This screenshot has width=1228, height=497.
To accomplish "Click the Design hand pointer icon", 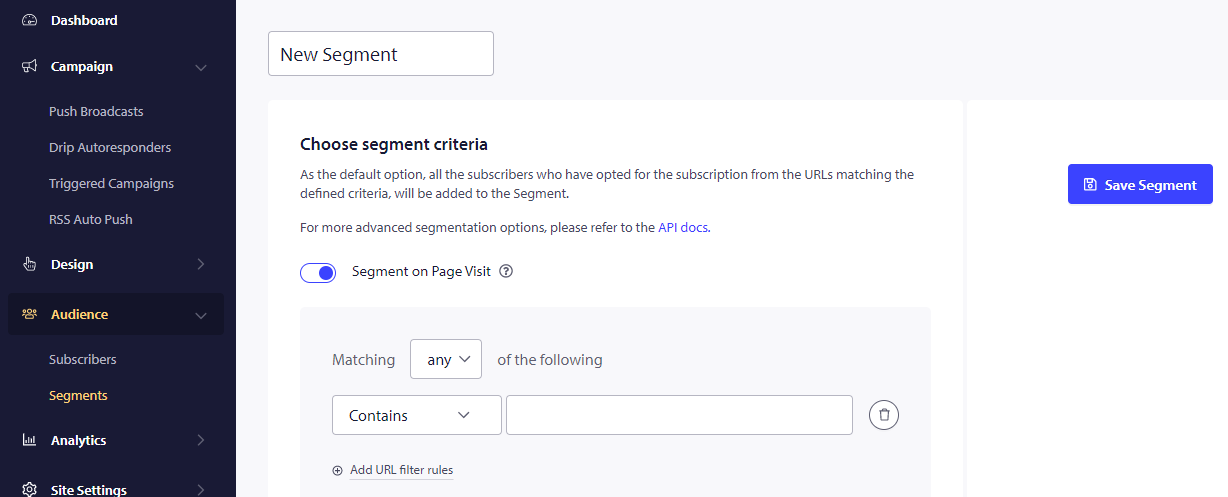I will pos(30,265).
